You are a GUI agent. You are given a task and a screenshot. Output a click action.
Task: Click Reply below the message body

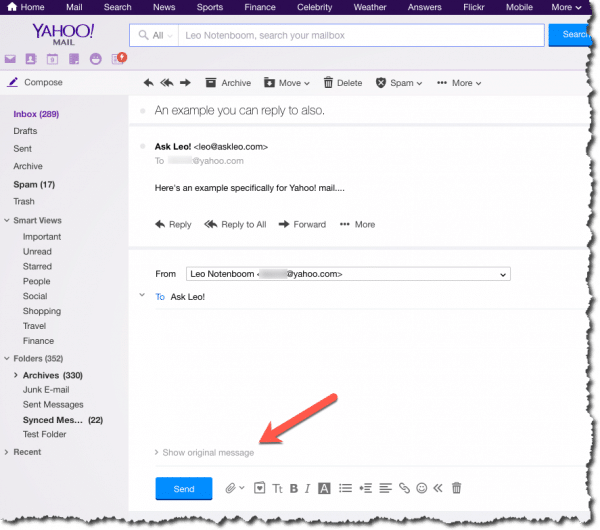coord(173,225)
